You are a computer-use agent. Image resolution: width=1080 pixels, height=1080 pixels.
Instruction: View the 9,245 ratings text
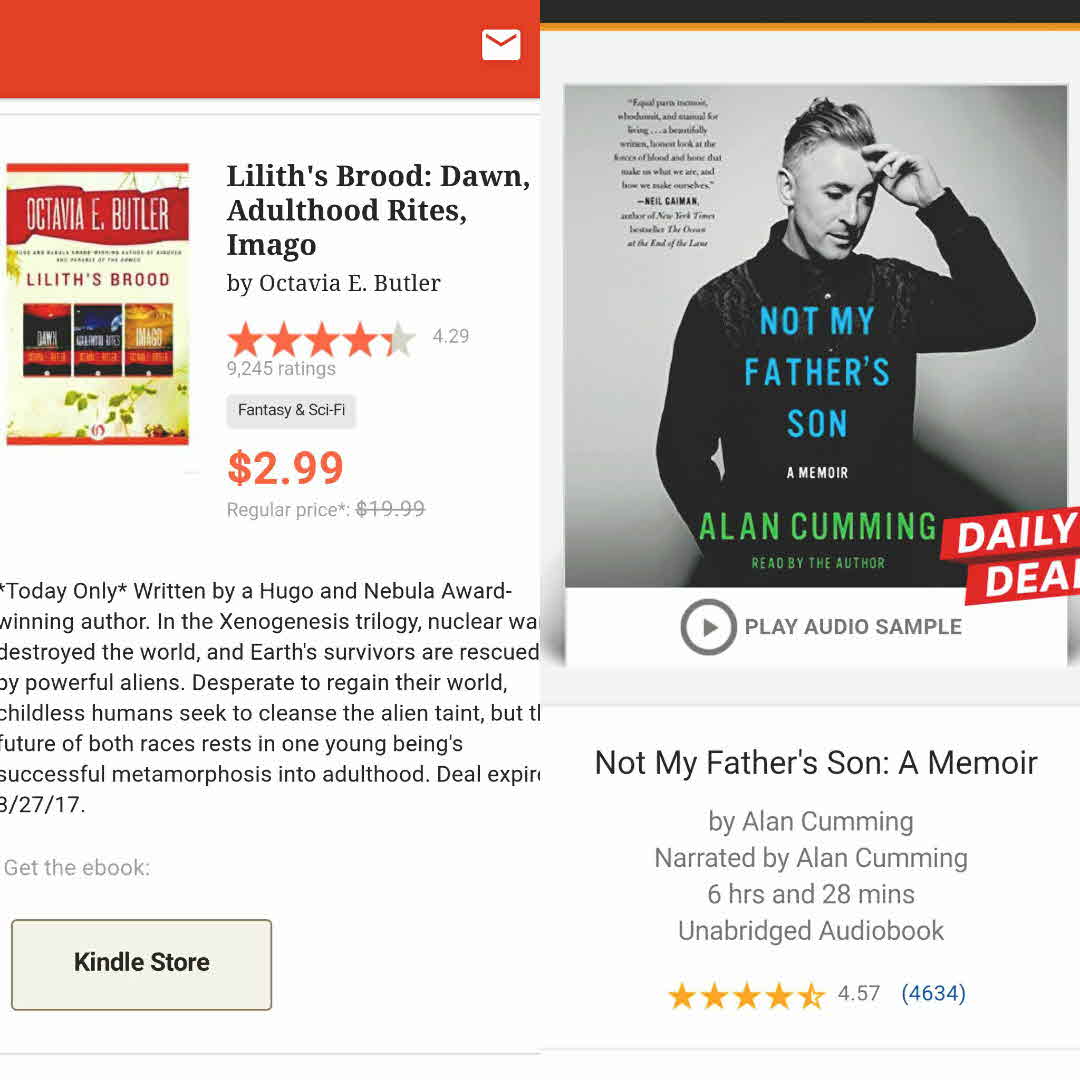coord(281,368)
